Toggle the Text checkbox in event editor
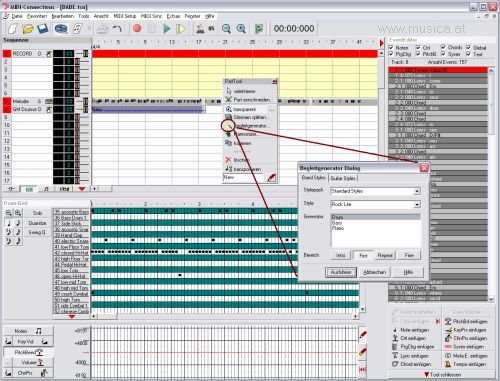This screenshot has width=500, height=381. click(x=468, y=54)
